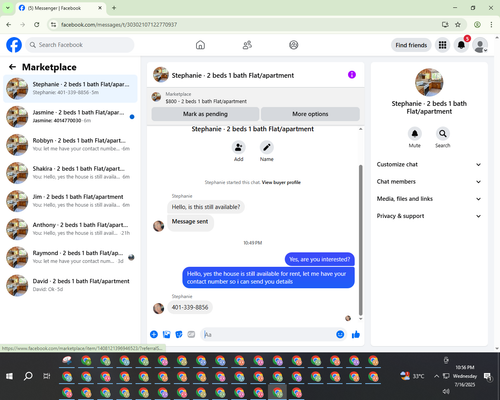This screenshot has width=500, height=400.
Task: Open the notifications bell
Action: click(461, 45)
